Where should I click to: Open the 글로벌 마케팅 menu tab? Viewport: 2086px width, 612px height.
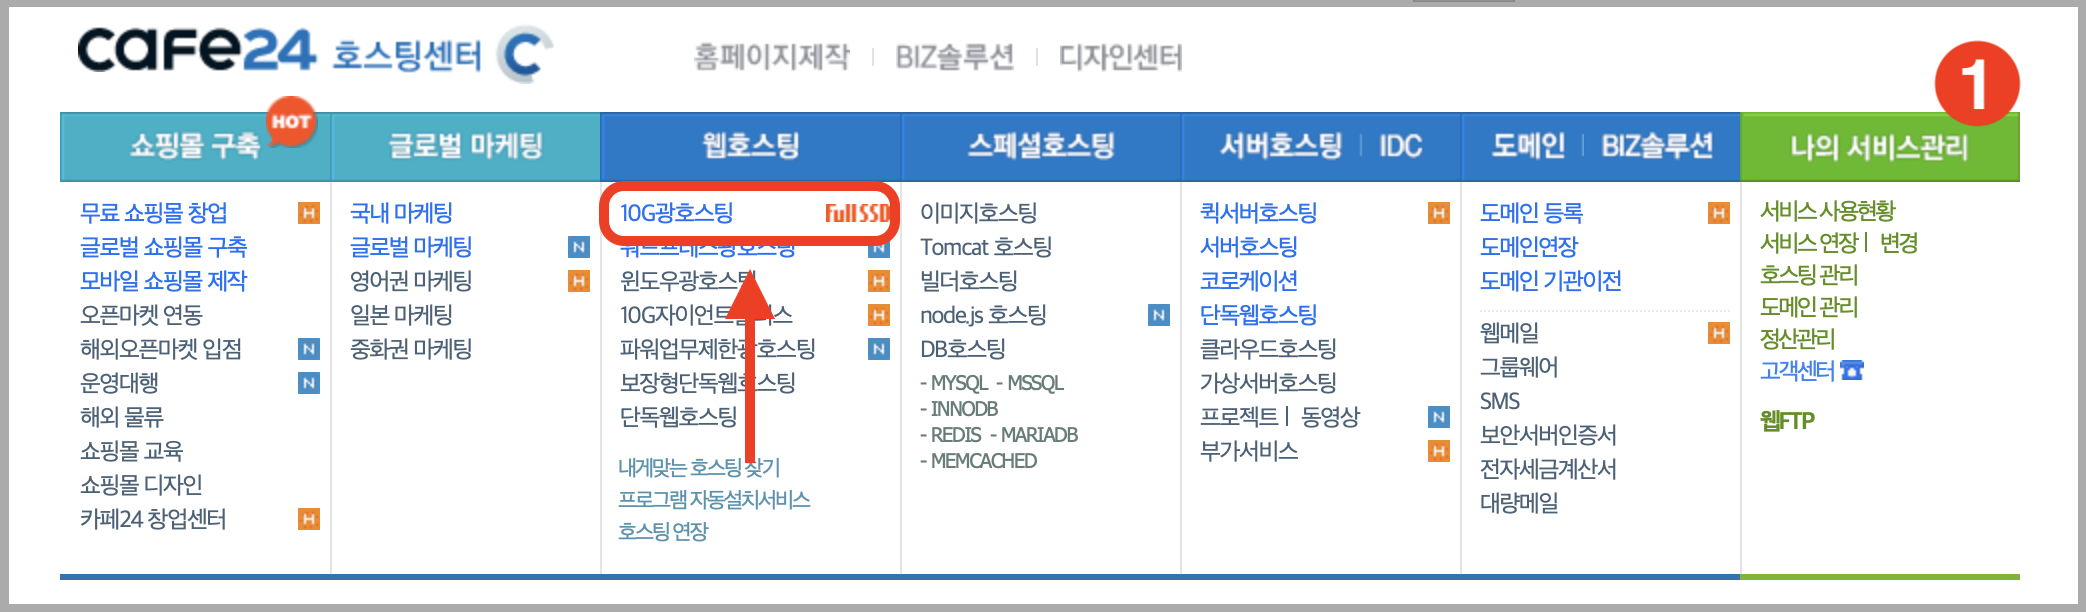coord(466,146)
